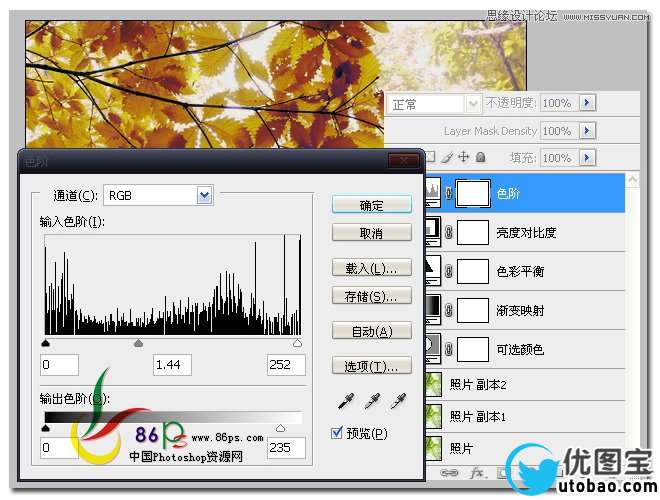Click the 载入(L)... load button
This screenshot has height=500, width=660.
point(372,268)
